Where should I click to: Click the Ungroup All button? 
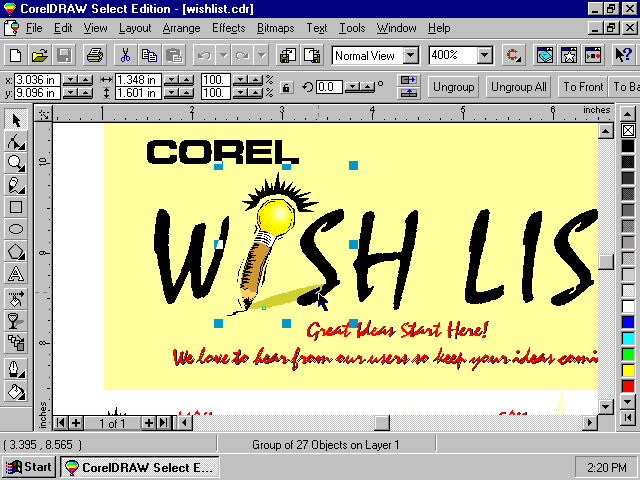click(518, 87)
